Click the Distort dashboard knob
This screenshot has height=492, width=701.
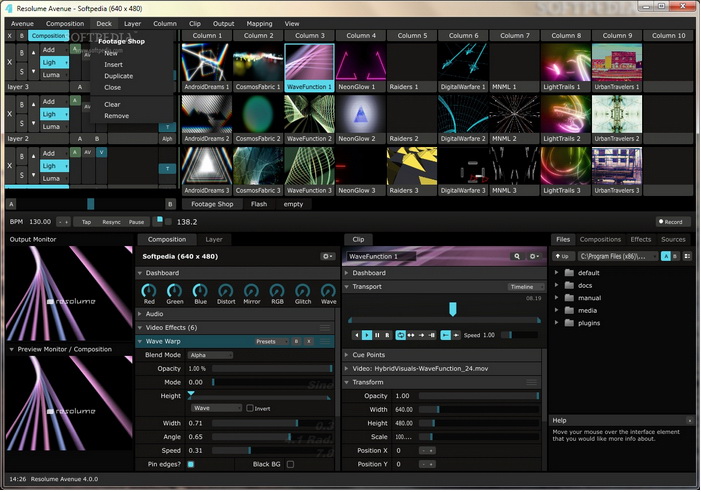click(x=226, y=291)
